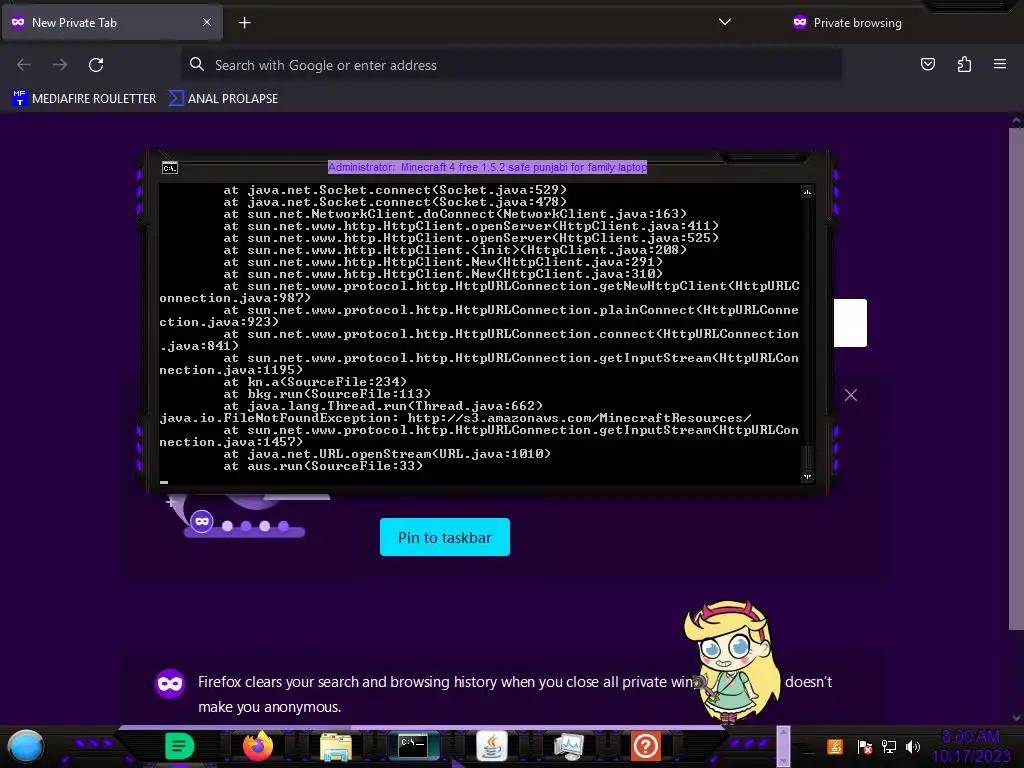Click 'NetworkClient.doConnect' stack trace line

[x=455, y=214]
